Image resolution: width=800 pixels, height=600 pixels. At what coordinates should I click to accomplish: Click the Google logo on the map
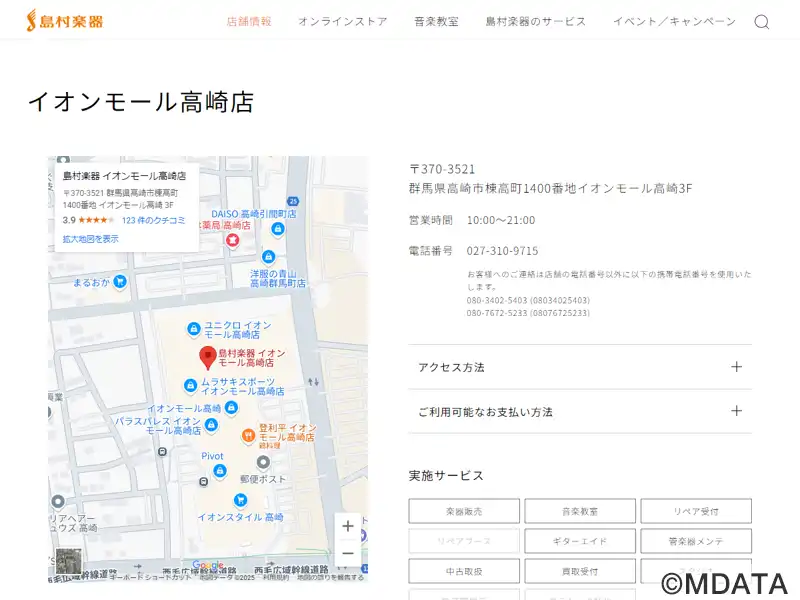coord(208,565)
